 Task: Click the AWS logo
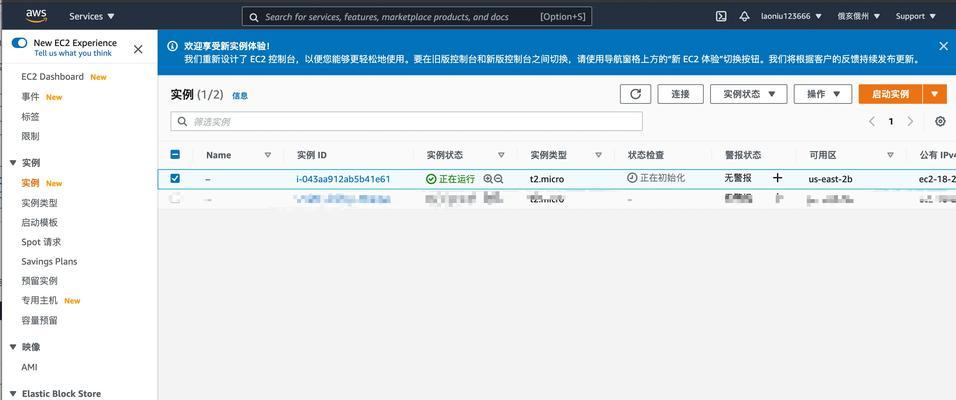[x=36, y=16]
